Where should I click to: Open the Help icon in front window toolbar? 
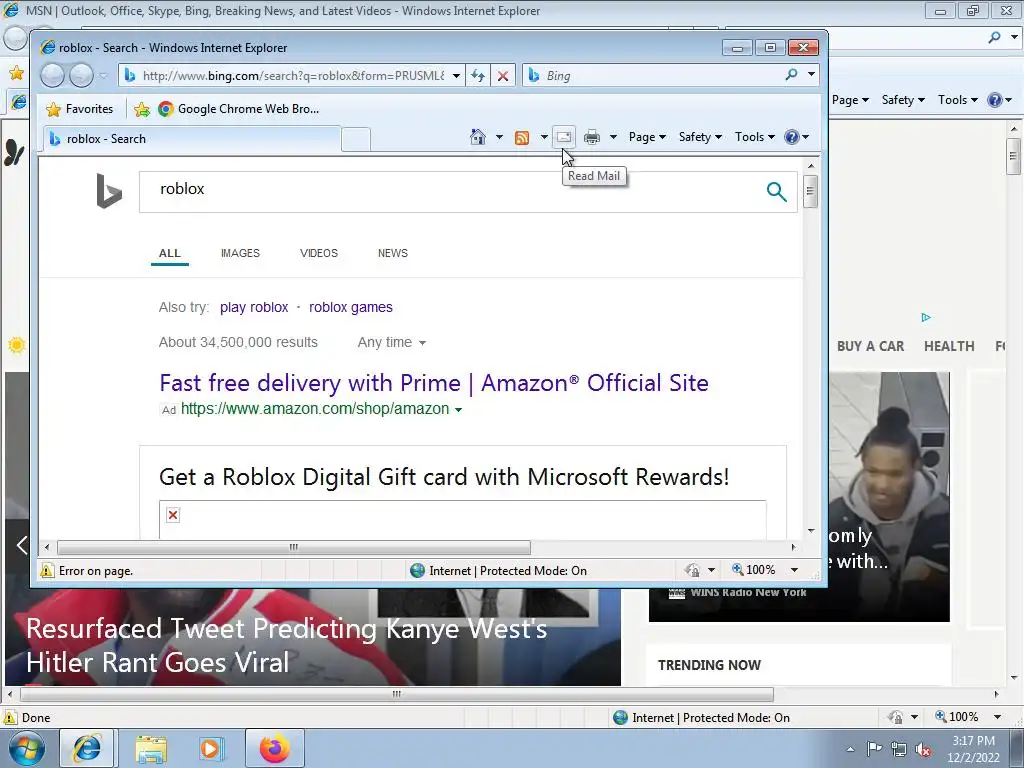792,137
